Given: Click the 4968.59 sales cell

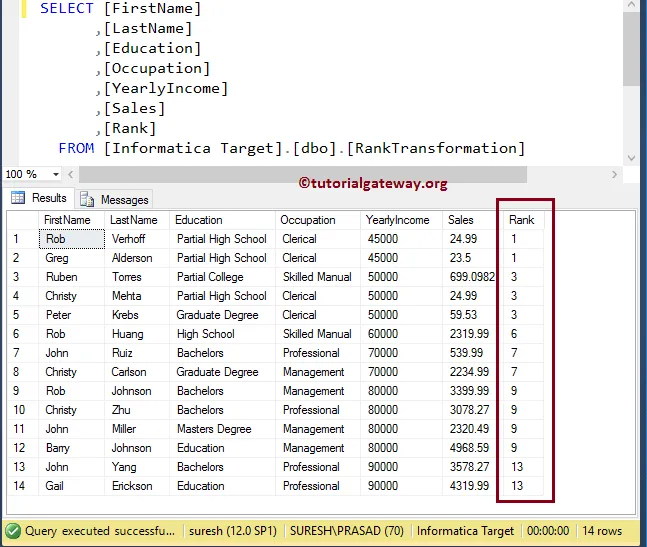Looking at the screenshot, I should [472, 448].
